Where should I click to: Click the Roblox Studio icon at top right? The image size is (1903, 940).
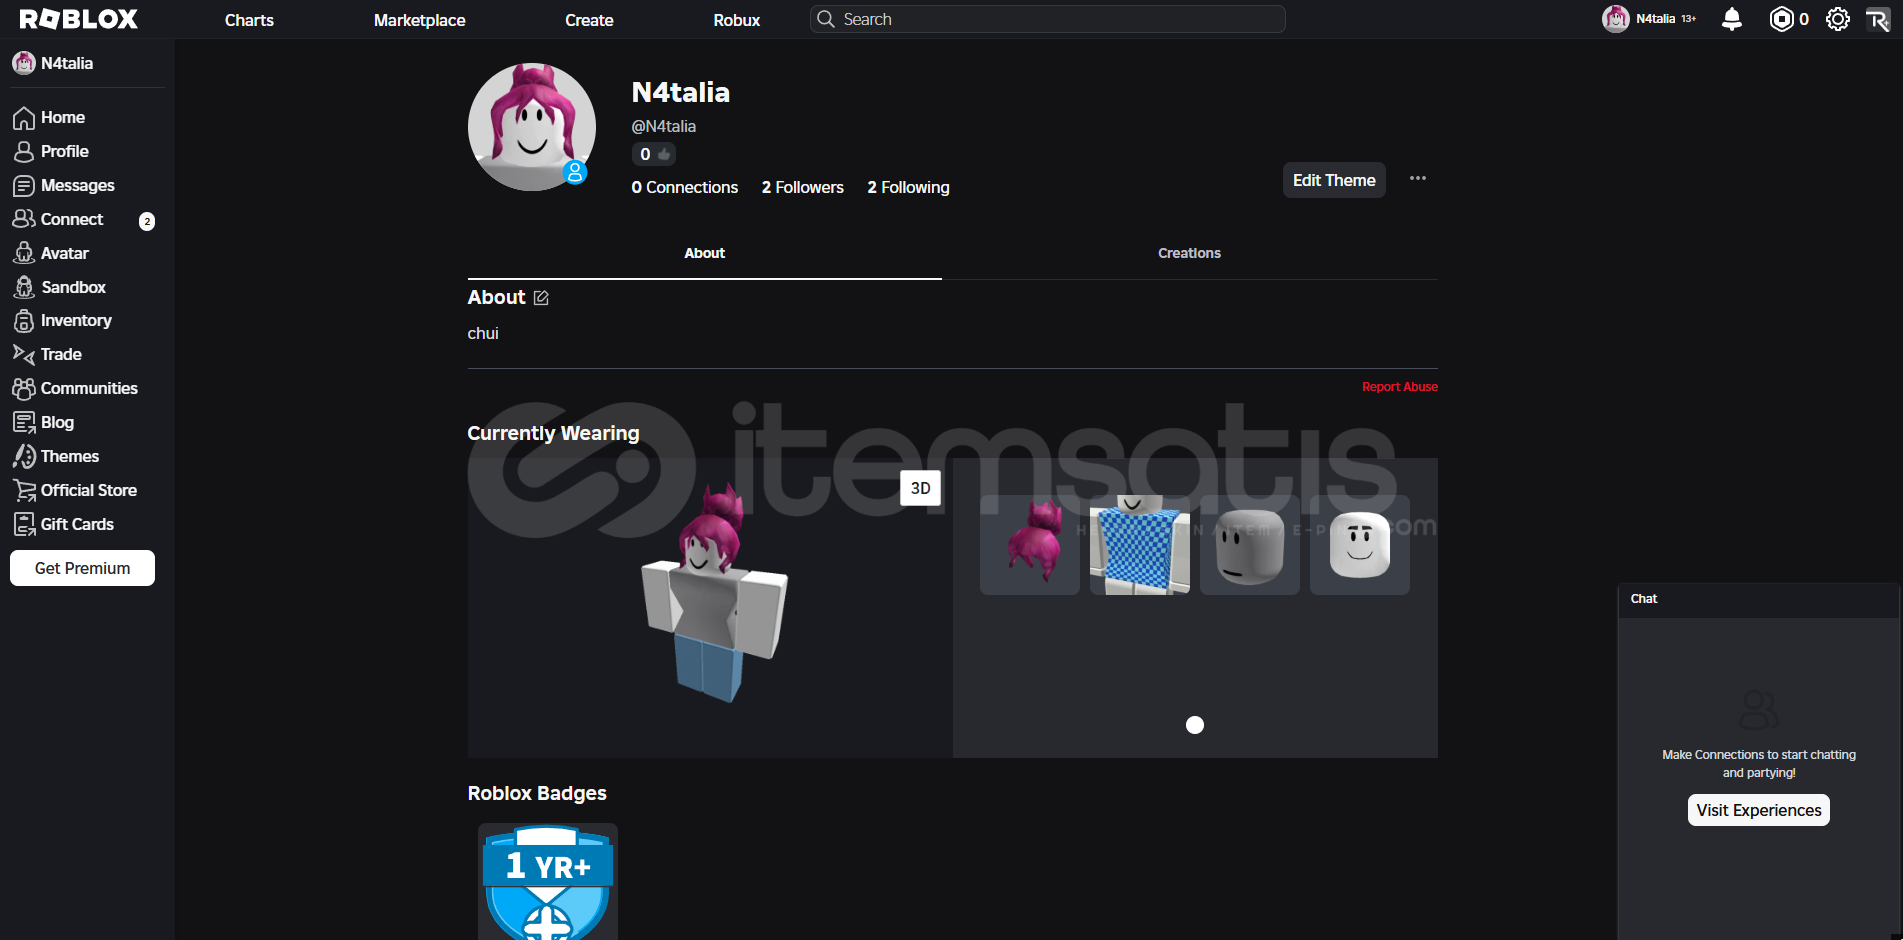1878,19
